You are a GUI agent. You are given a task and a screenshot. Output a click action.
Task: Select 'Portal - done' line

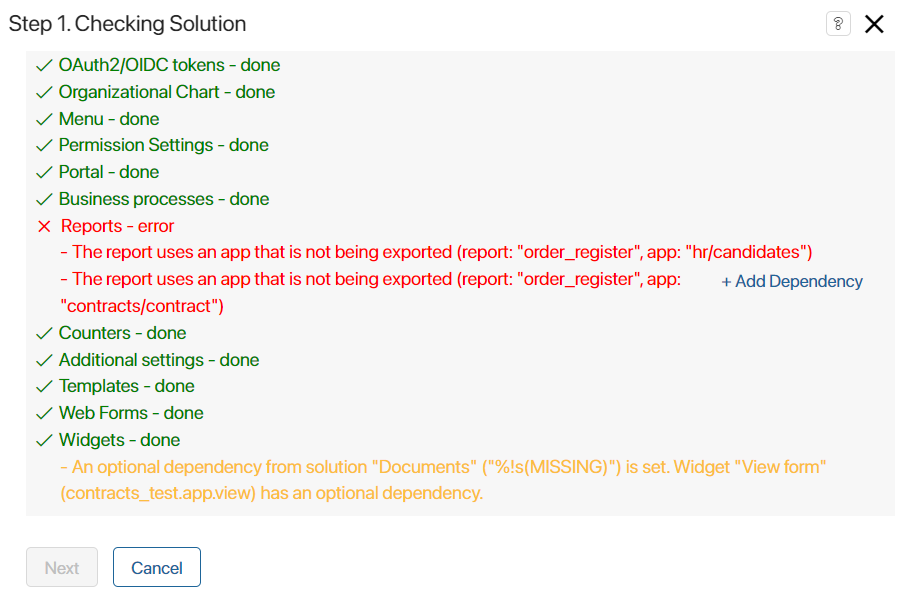(x=109, y=172)
